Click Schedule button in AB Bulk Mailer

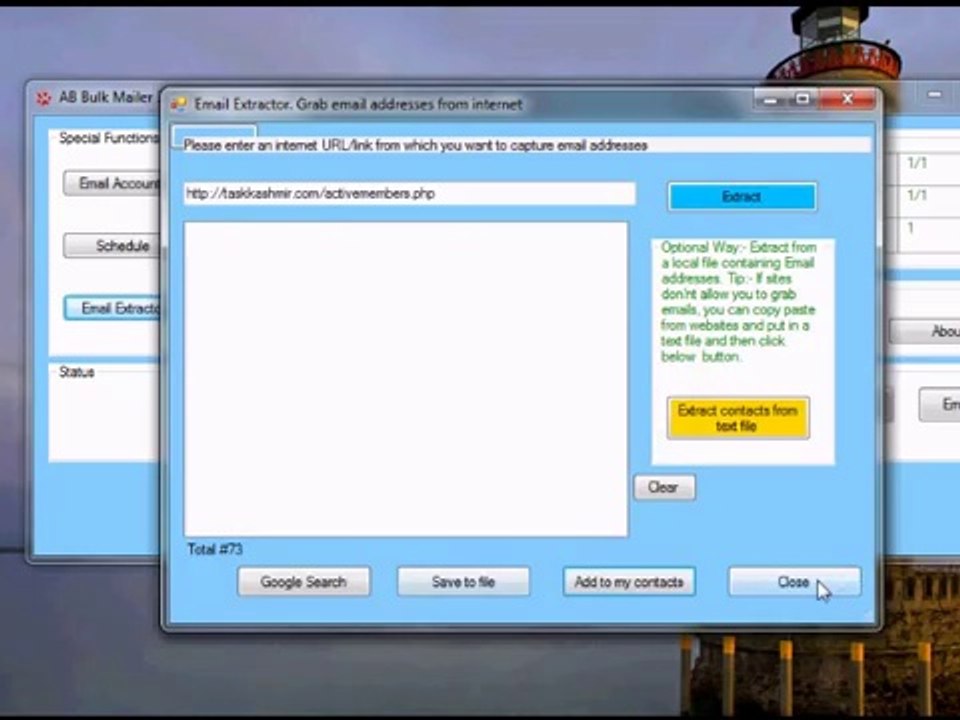click(x=112, y=246)
